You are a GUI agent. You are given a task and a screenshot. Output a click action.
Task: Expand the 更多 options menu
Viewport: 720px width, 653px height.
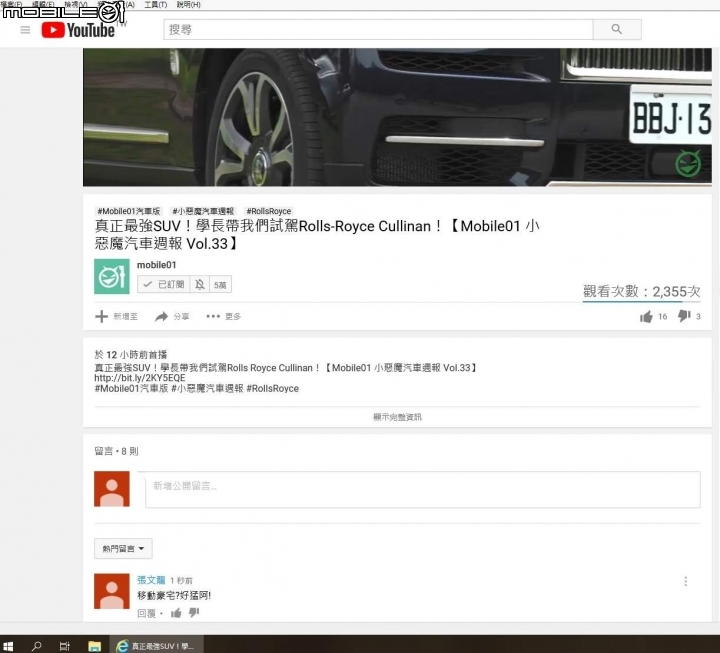(223, 316)
